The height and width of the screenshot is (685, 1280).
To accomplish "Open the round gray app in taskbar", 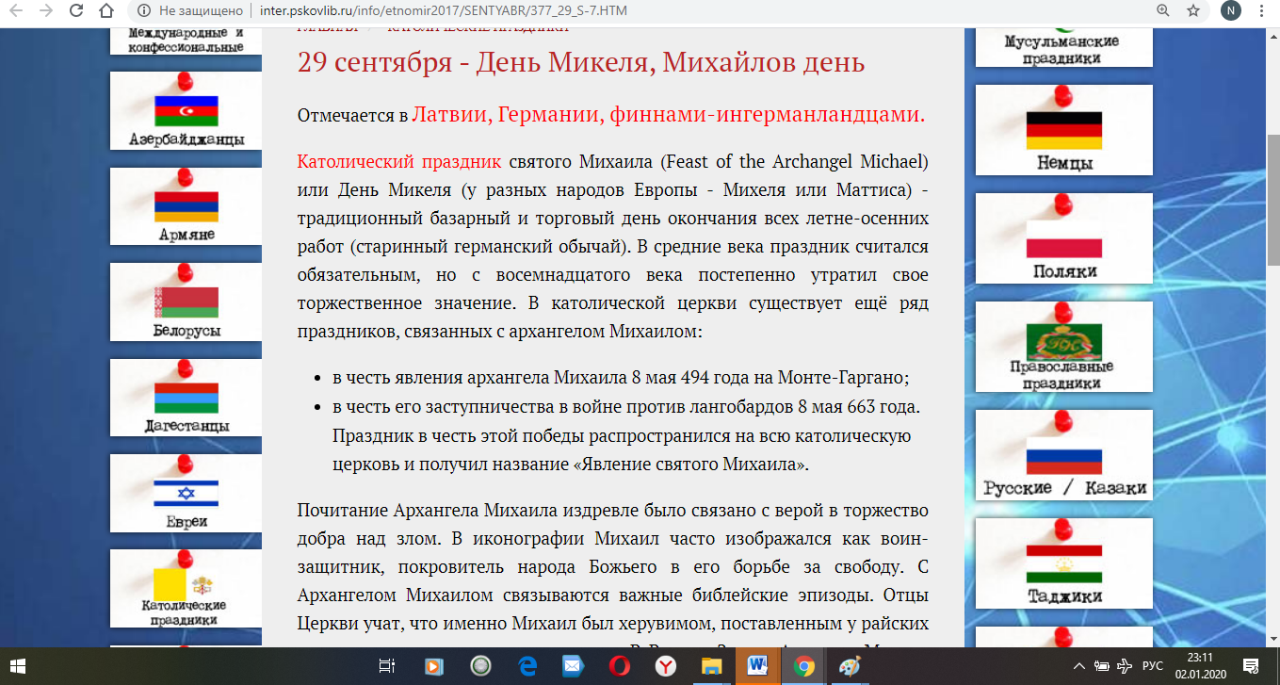I will [481, 666].
